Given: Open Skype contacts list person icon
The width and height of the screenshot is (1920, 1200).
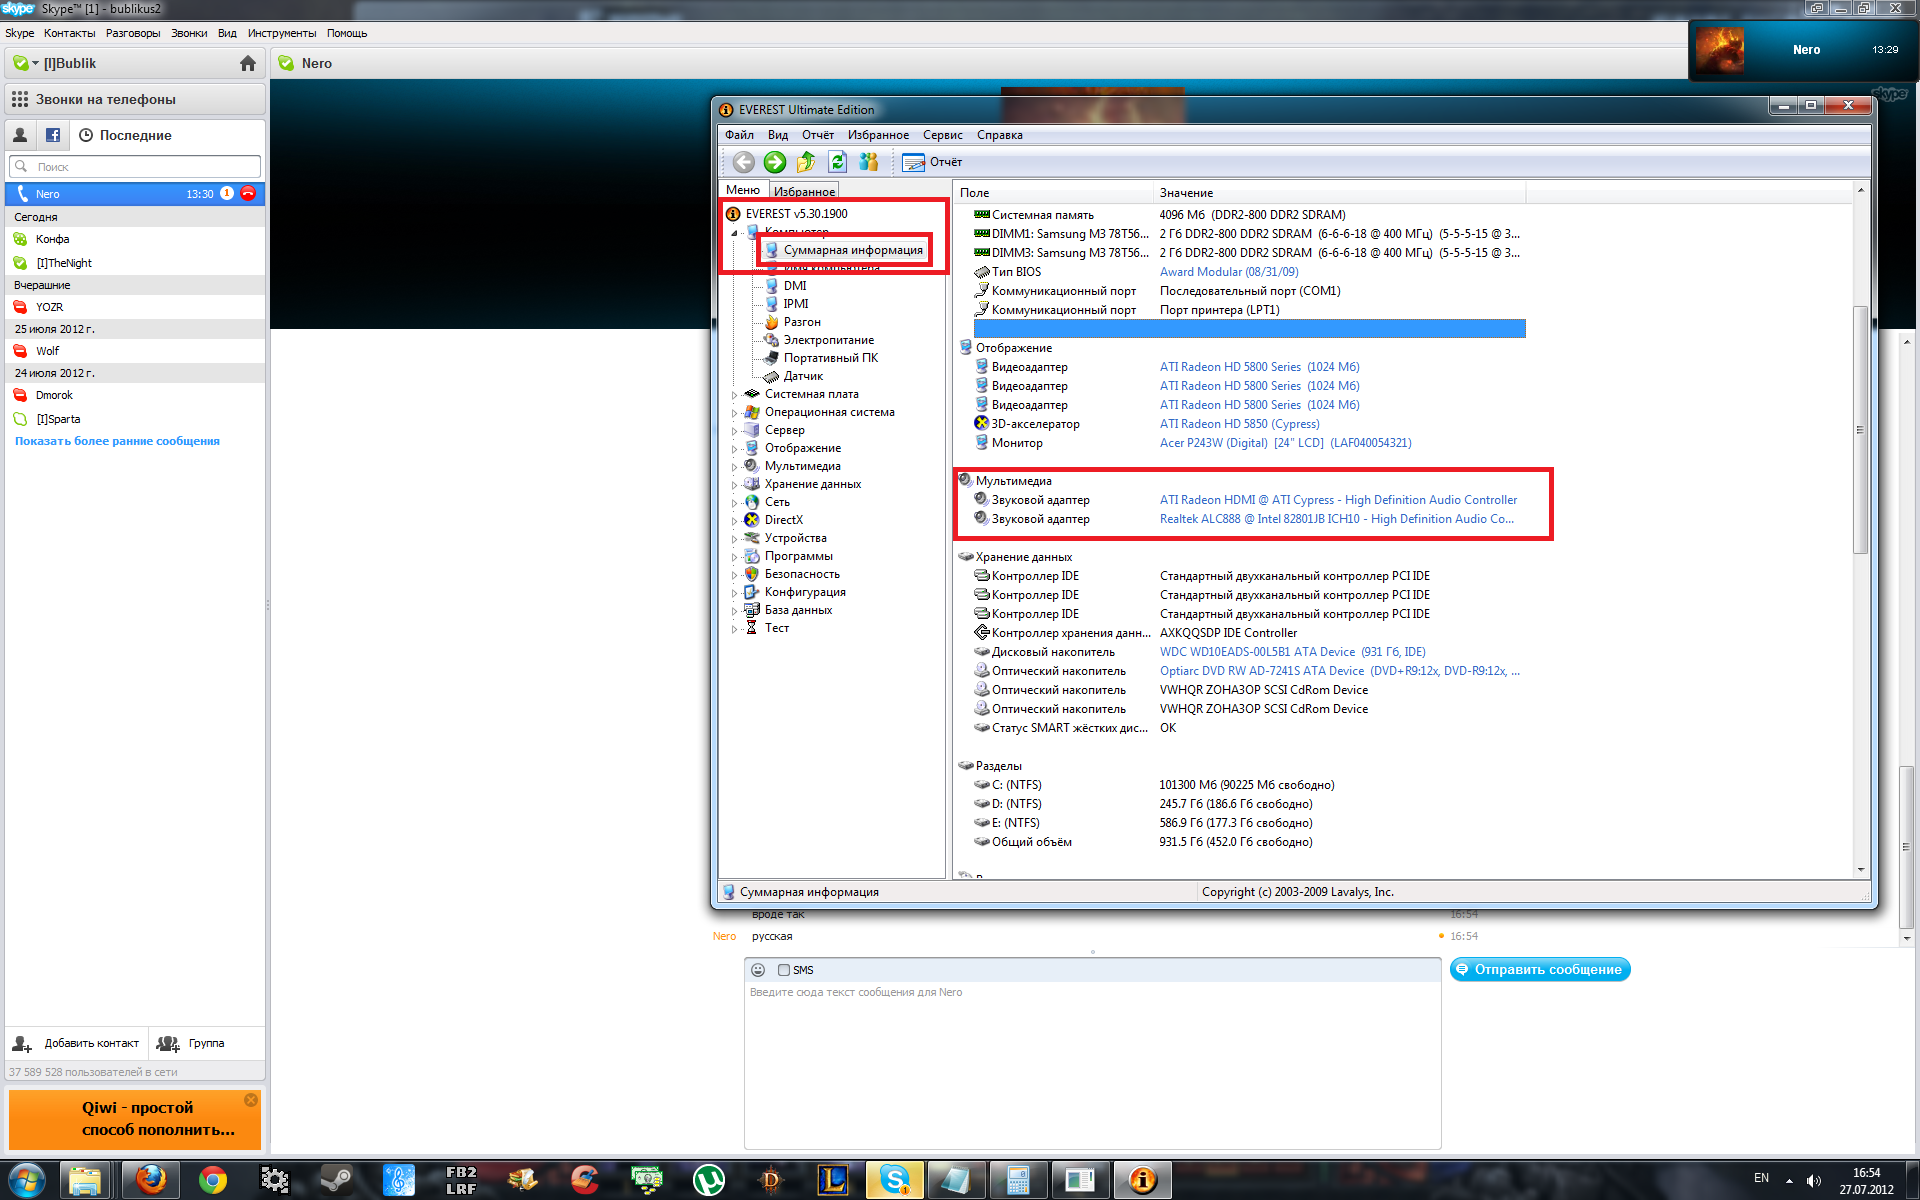Looking at the screenshot, I should pos(20,135).
